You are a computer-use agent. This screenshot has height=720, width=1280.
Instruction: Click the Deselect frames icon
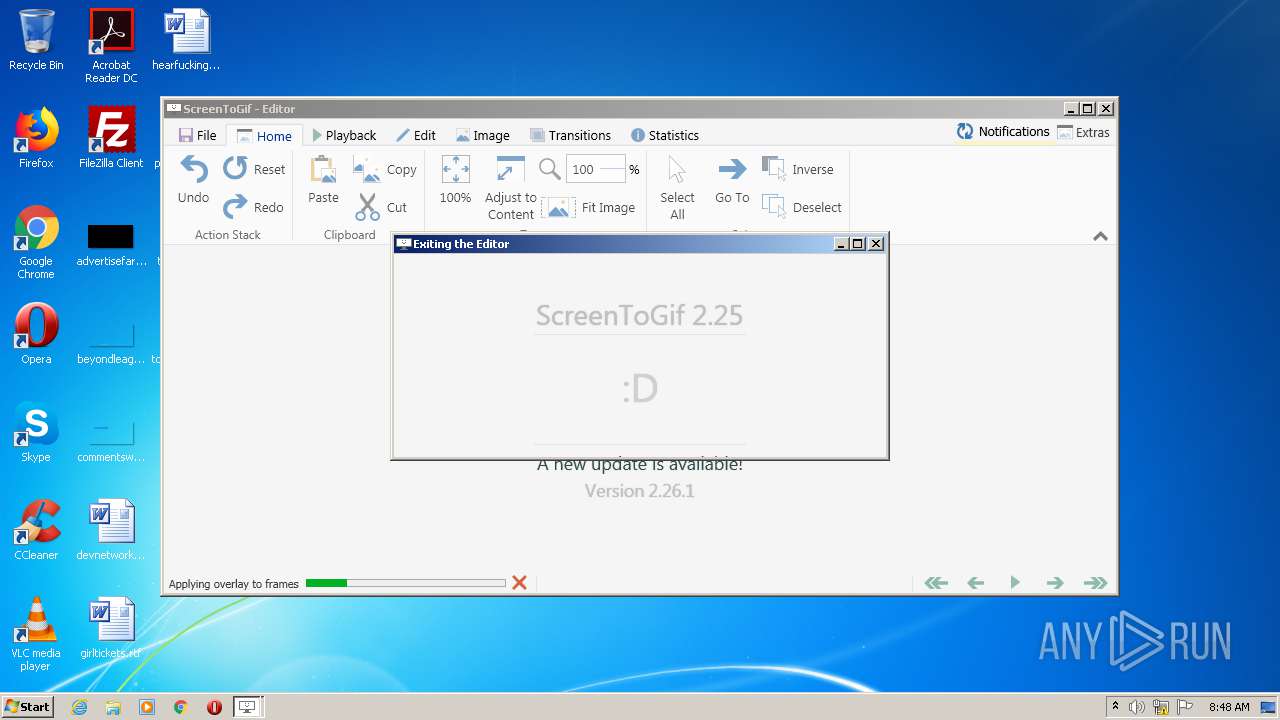(773, 206)
